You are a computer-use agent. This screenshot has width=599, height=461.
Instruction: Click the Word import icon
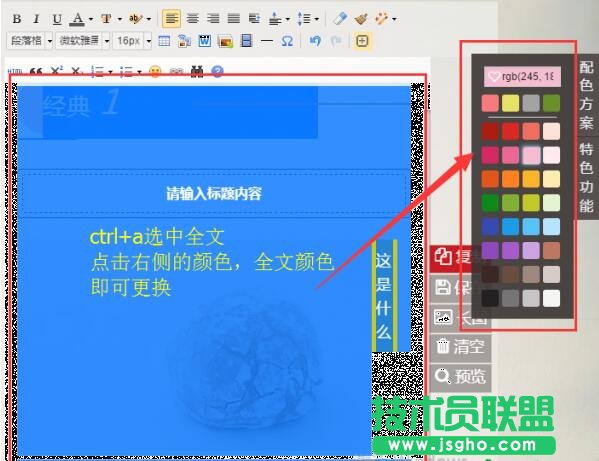pos(204,41)
